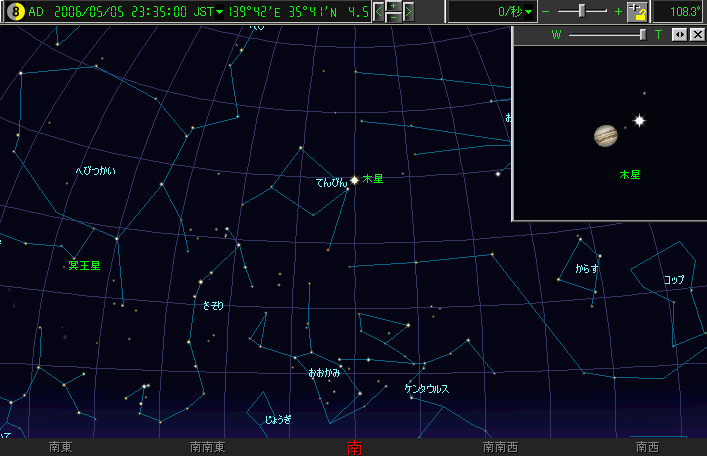707x456 pixels.
Task: Click the red 南 compass direction marker
Action: [354, 447]
